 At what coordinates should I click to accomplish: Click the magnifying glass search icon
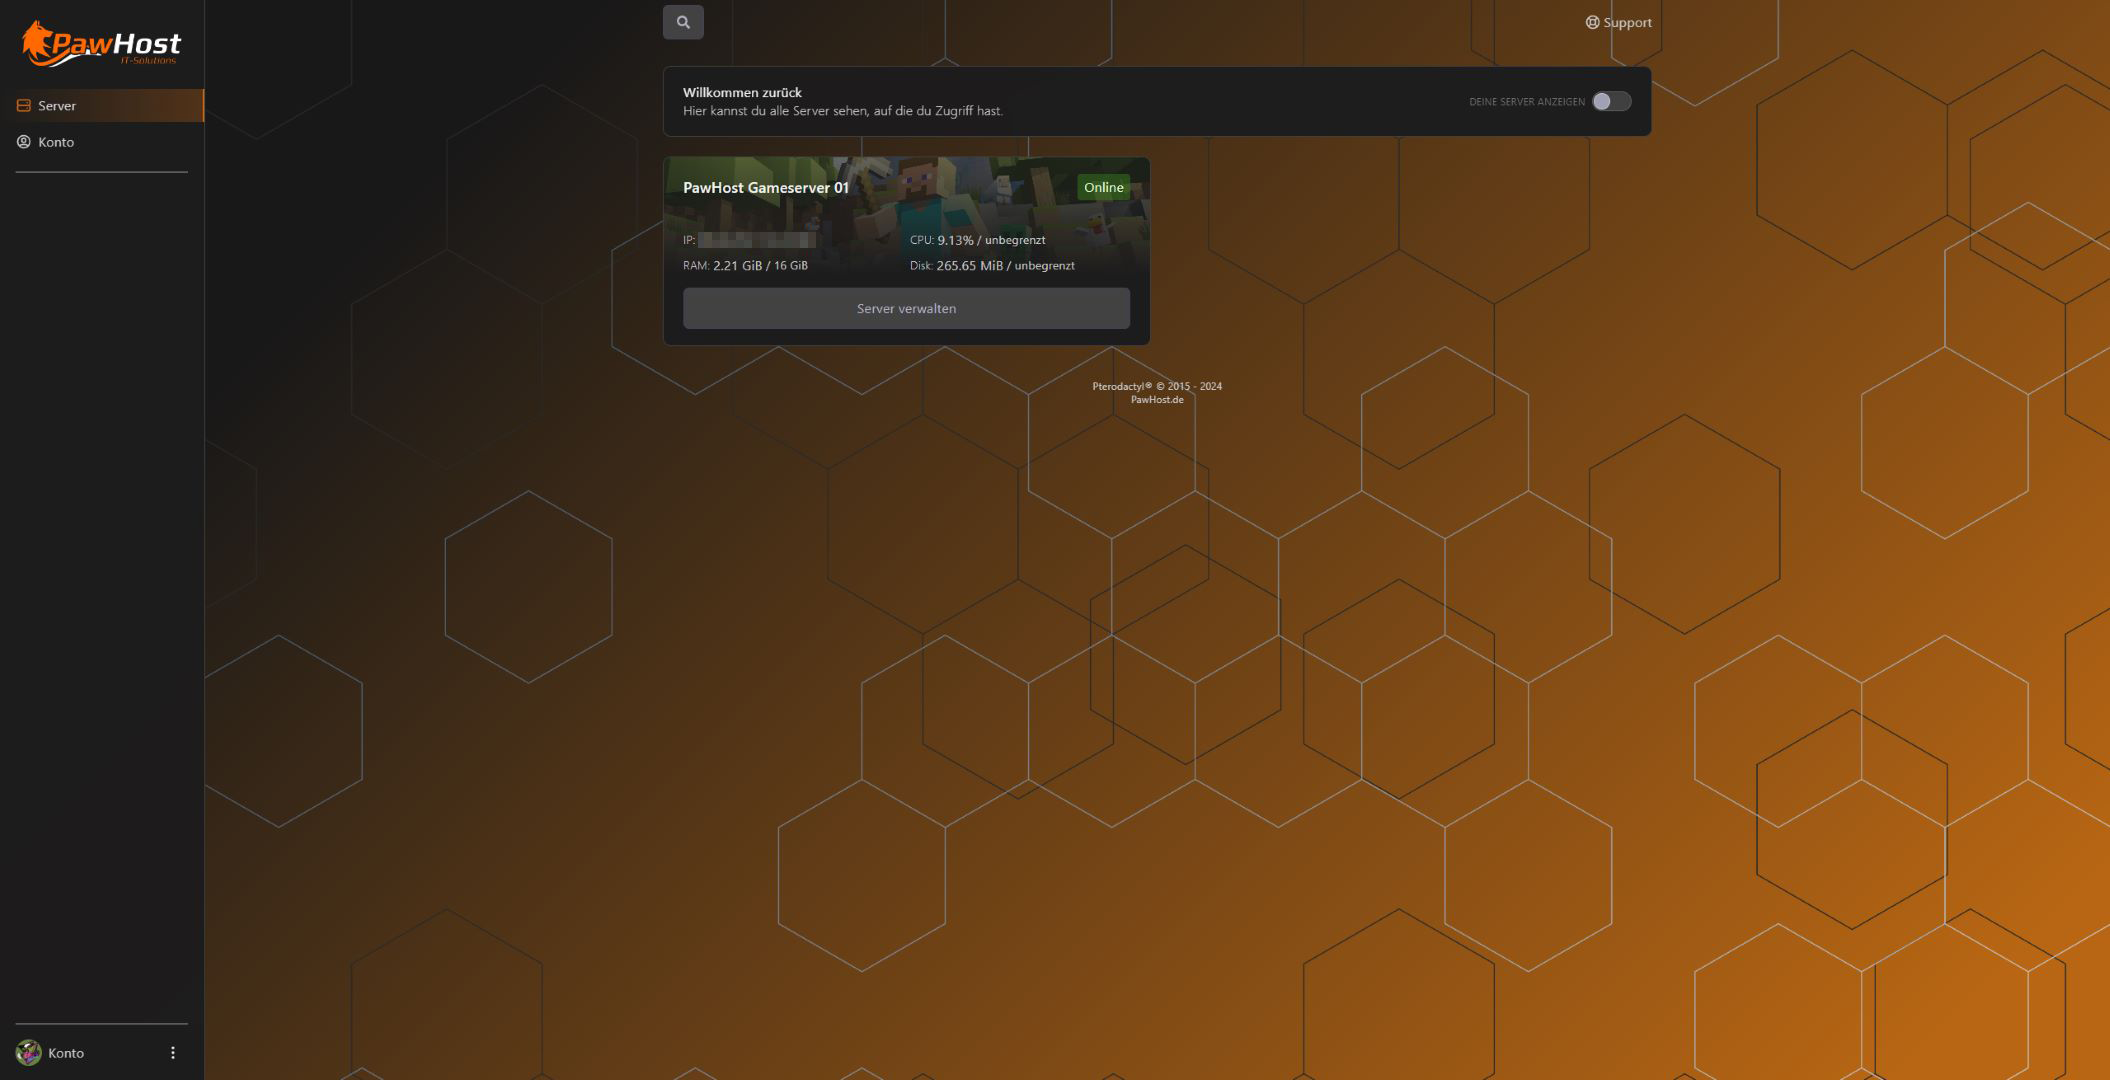click(683, 22)
